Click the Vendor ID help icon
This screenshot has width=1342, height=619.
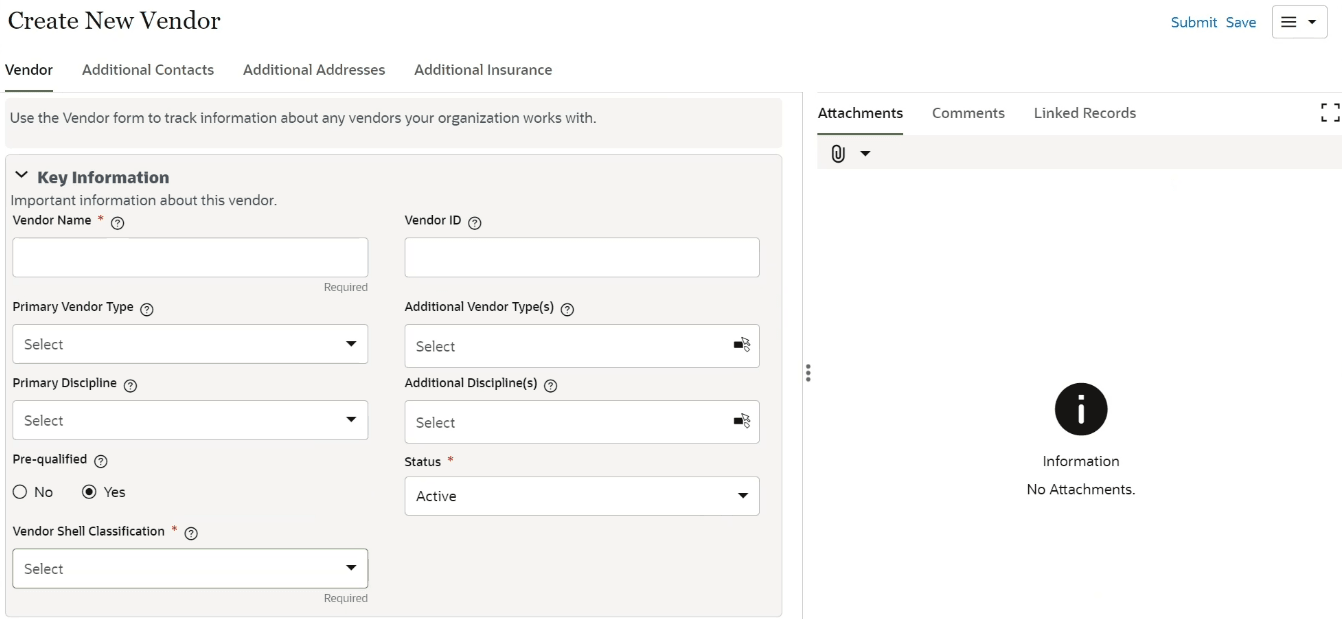[x=475, y=223]
